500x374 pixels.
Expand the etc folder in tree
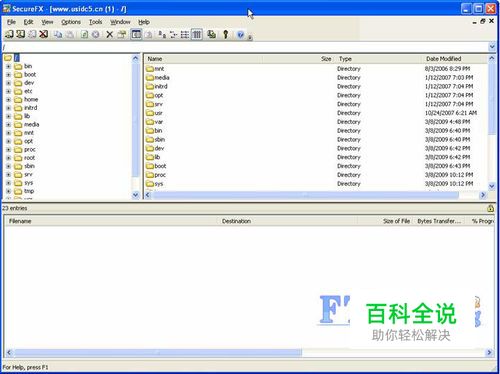8,91
